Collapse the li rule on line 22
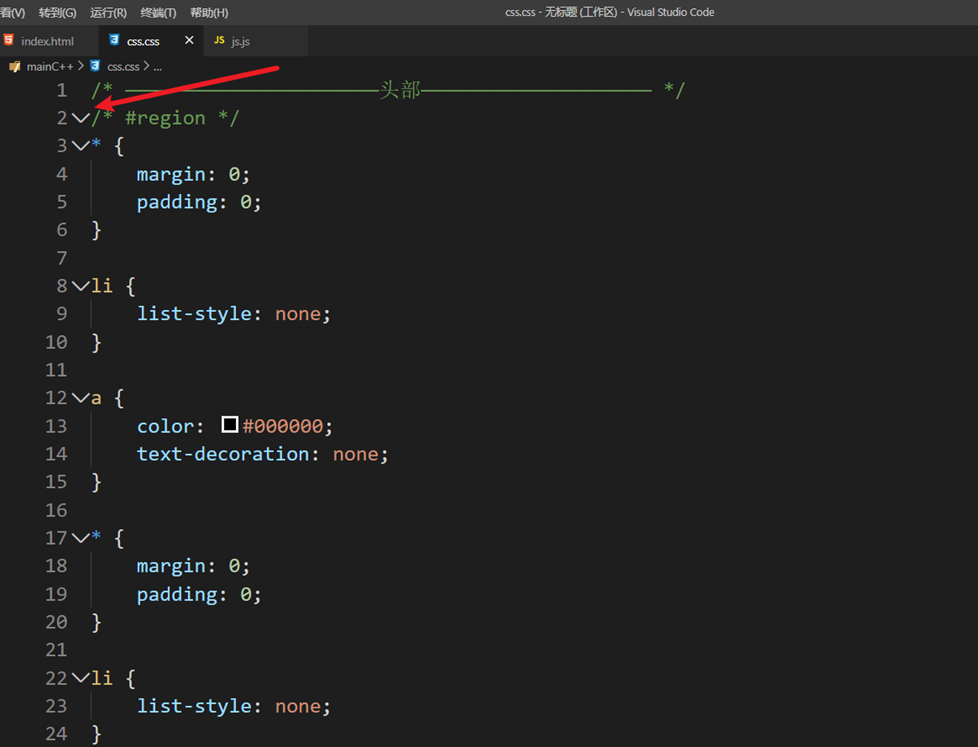 coord(80,677)
